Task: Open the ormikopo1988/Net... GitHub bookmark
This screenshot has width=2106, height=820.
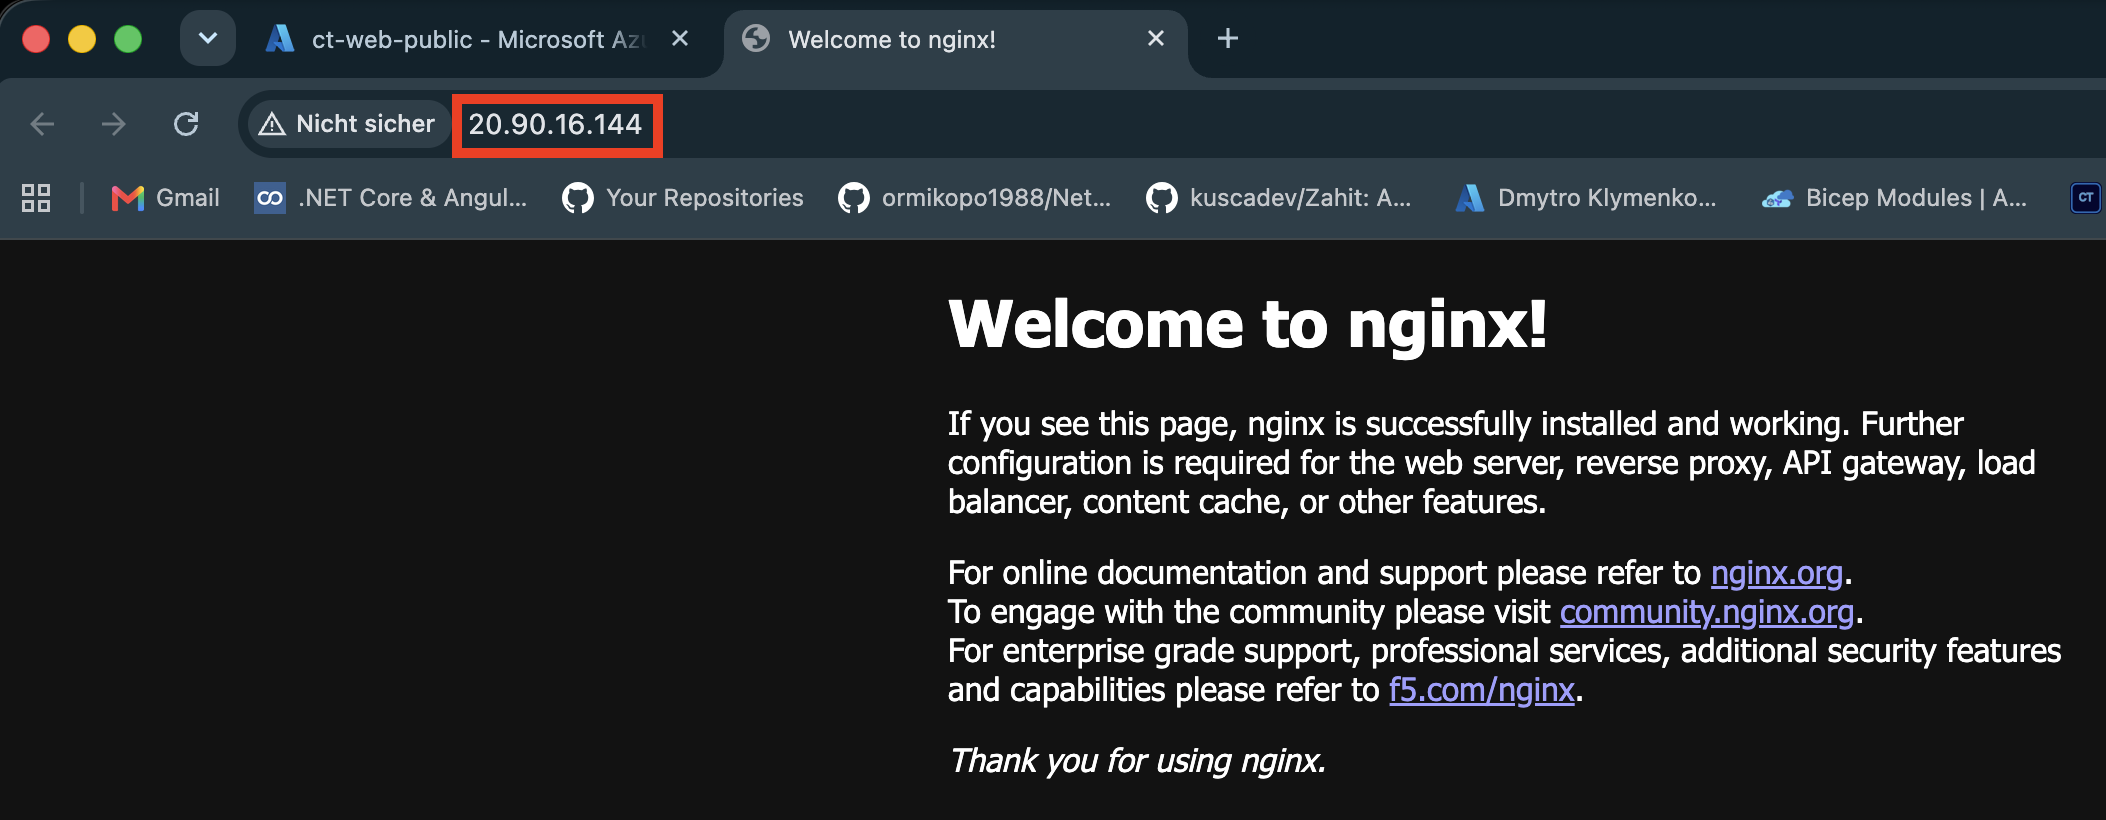Action: 975,198
